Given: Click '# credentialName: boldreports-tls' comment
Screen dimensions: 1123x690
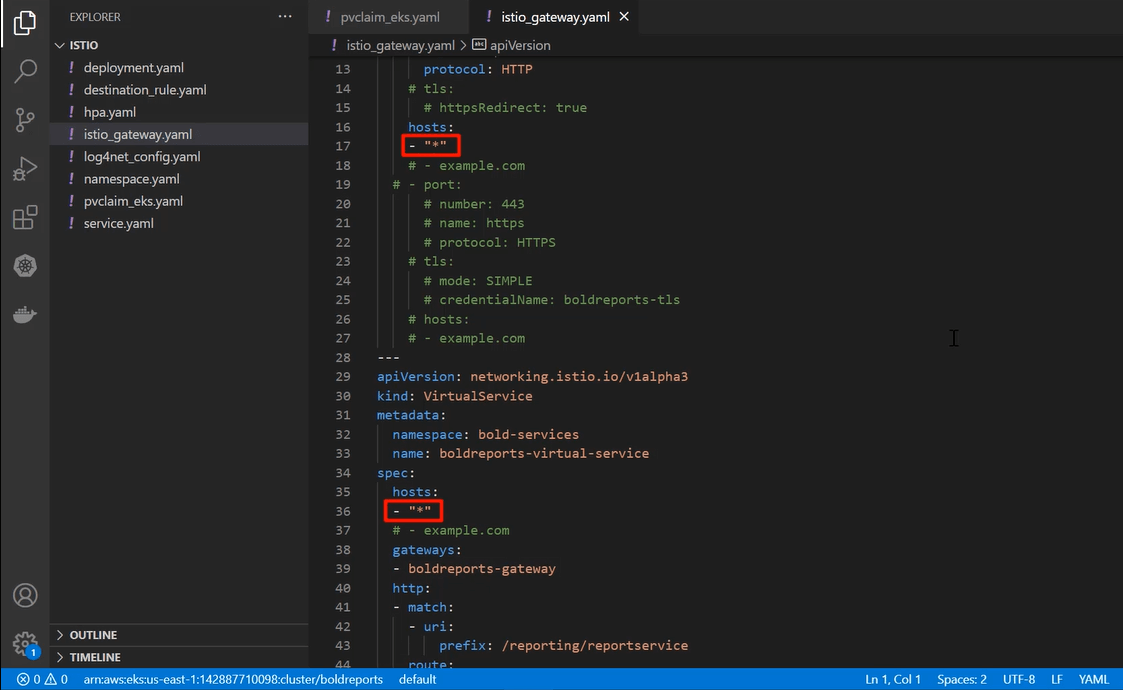Looking at the screenshot, I should [552, 300].
